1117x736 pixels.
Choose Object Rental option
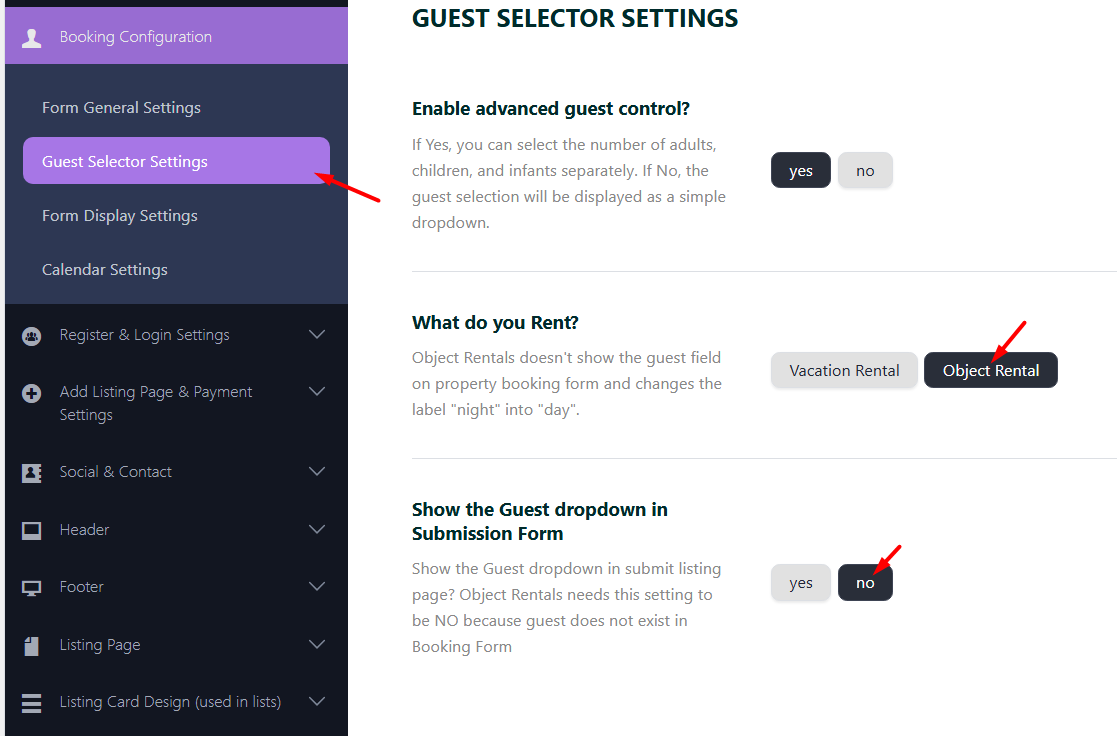[990, 371]
